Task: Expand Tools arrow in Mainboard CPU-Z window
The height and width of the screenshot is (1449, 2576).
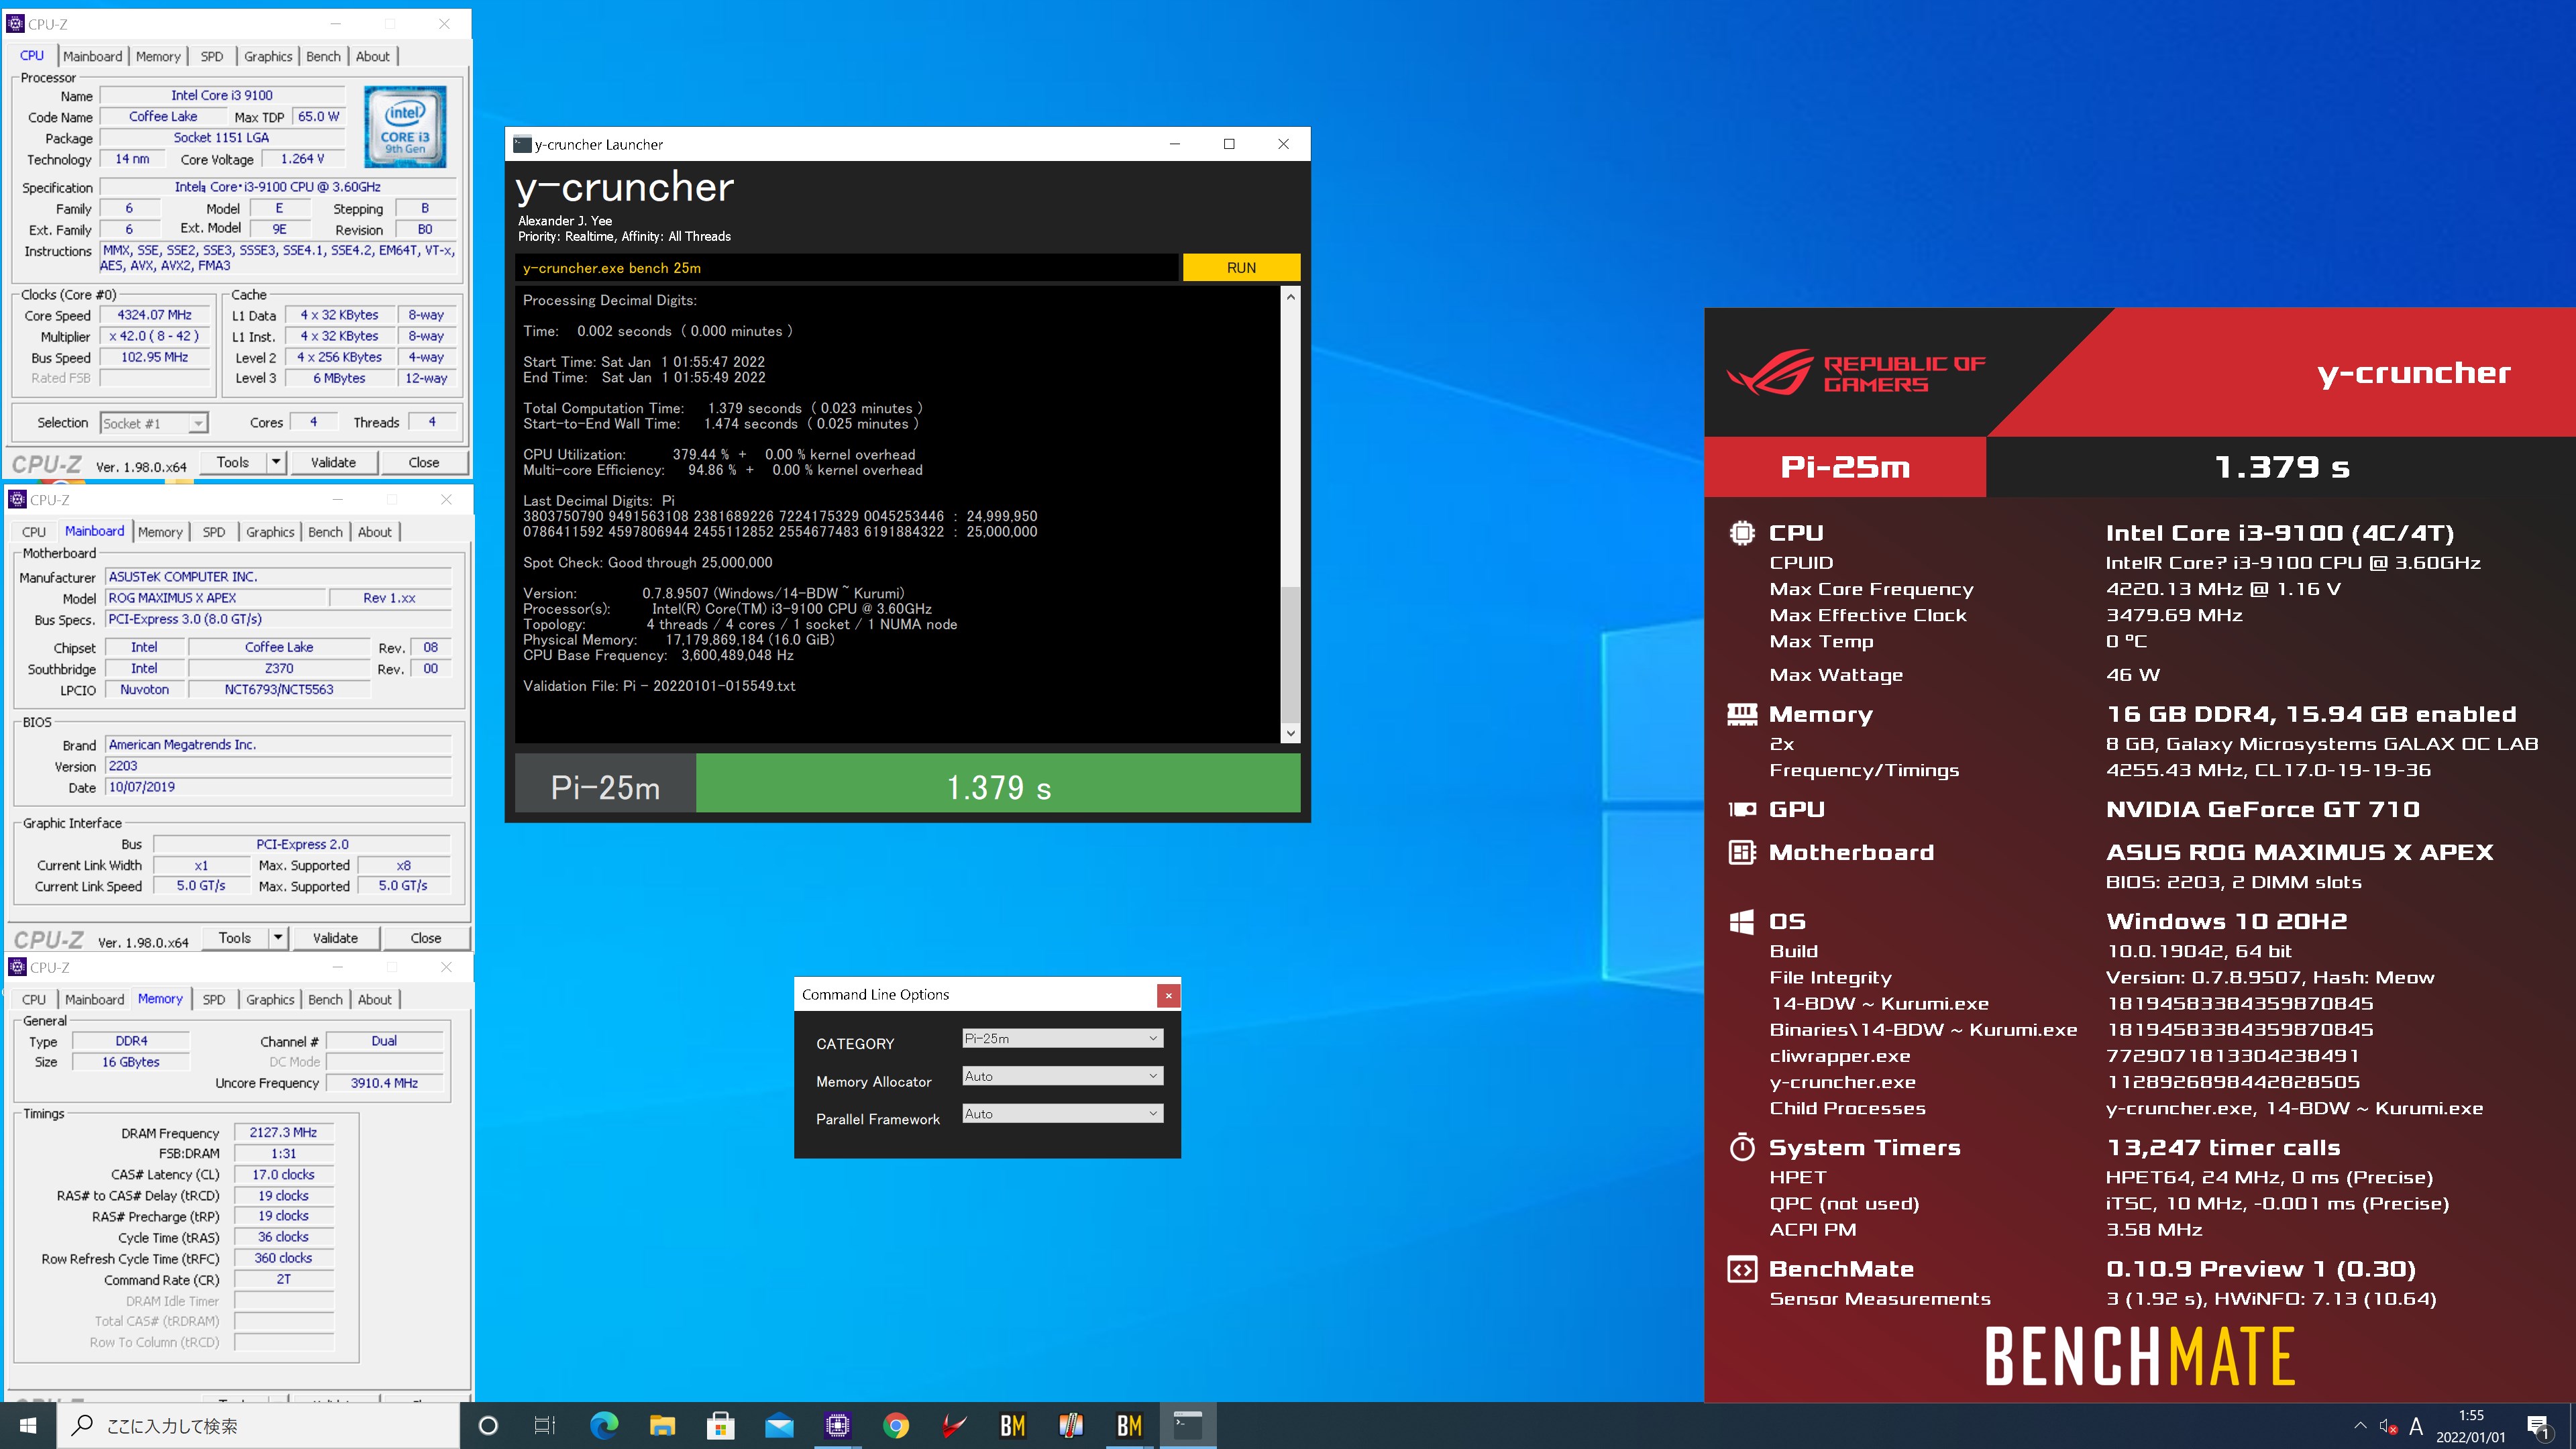Action: coord(279,937)
